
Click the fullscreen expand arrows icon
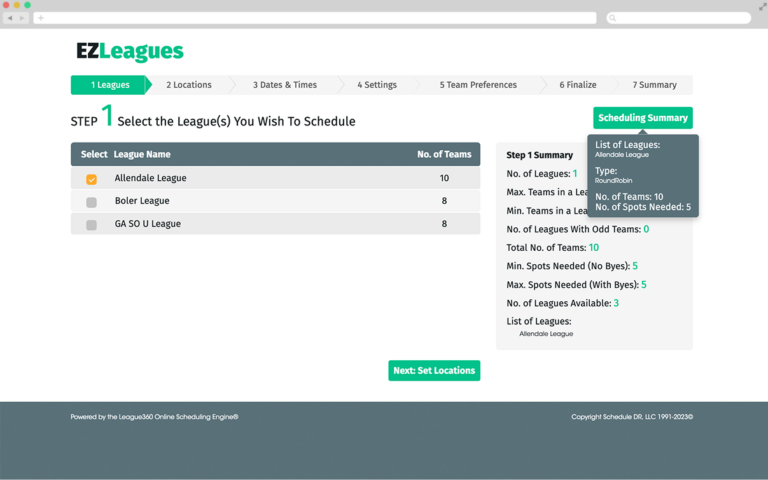(762, 6)
